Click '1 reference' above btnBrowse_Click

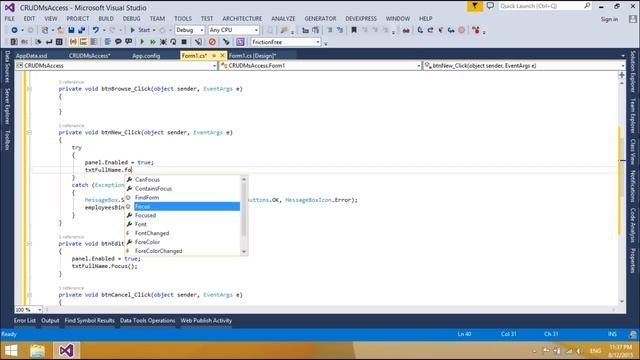(71, 82)
